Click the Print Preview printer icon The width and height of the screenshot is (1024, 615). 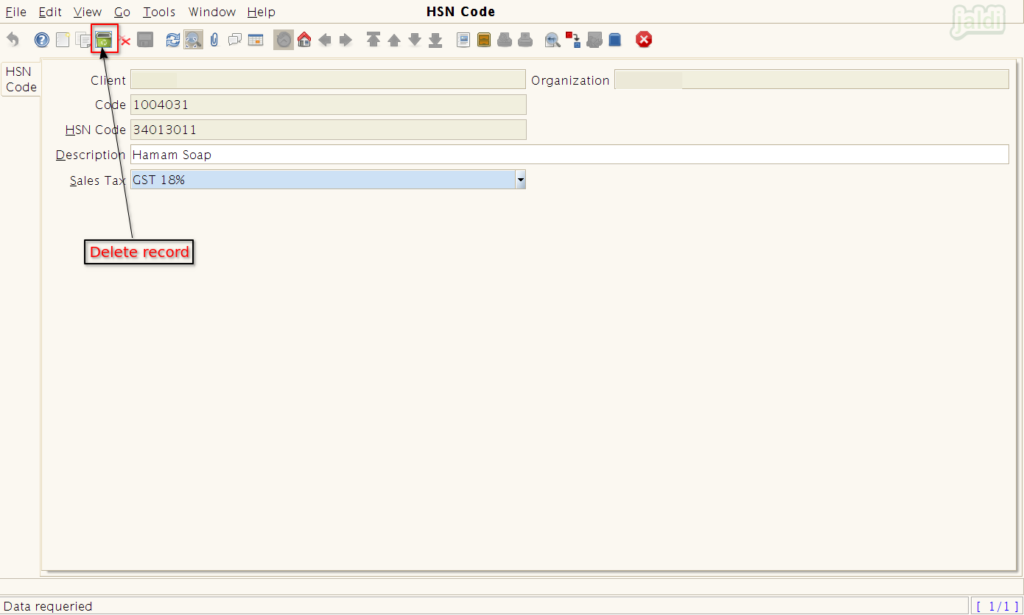pyautogui.click(x=504, y=40)
